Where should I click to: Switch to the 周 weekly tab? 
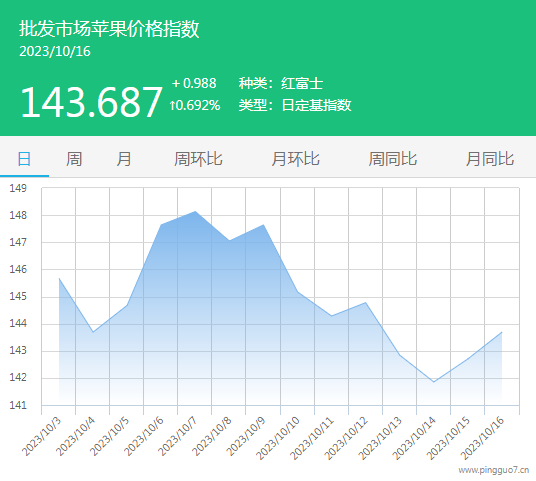click(x=74, y=159)
